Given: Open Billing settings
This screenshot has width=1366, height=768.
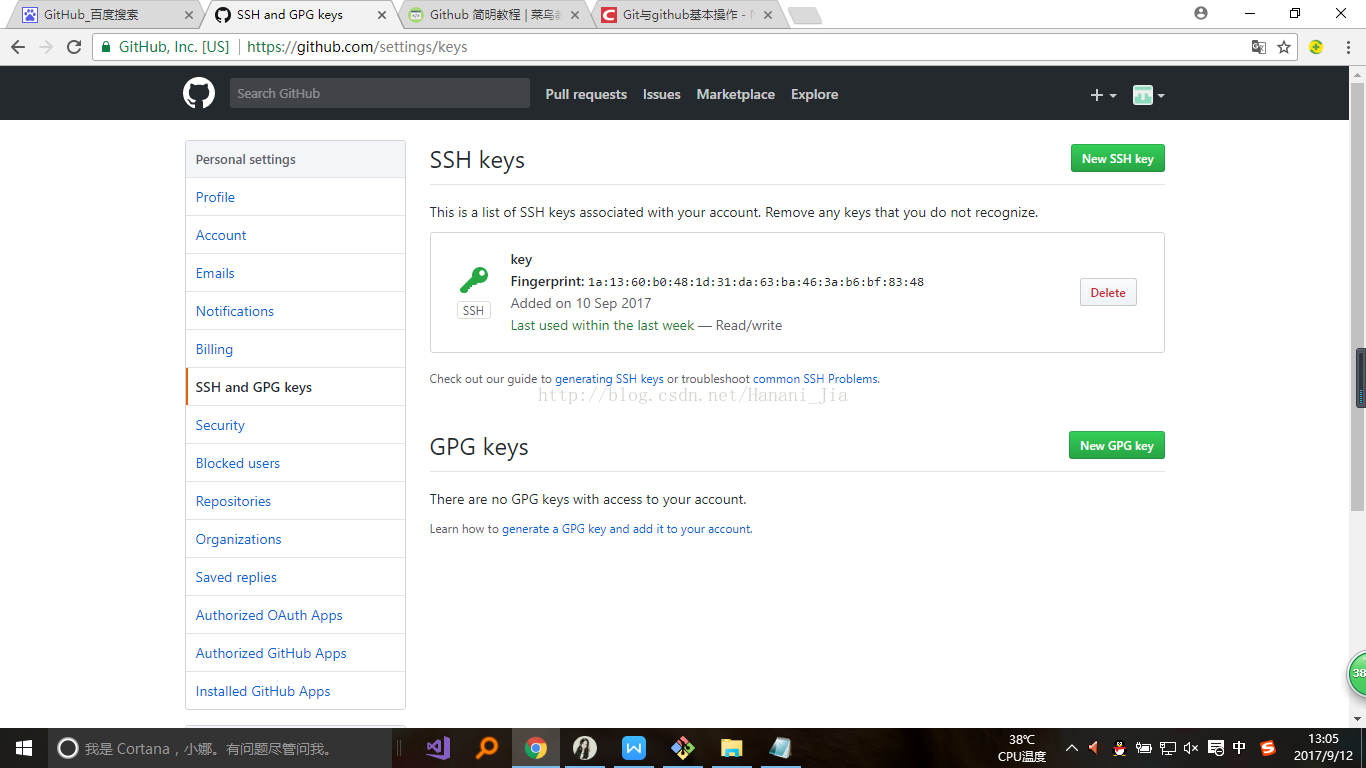Looking at the screenshot, I should click(295, 349).
